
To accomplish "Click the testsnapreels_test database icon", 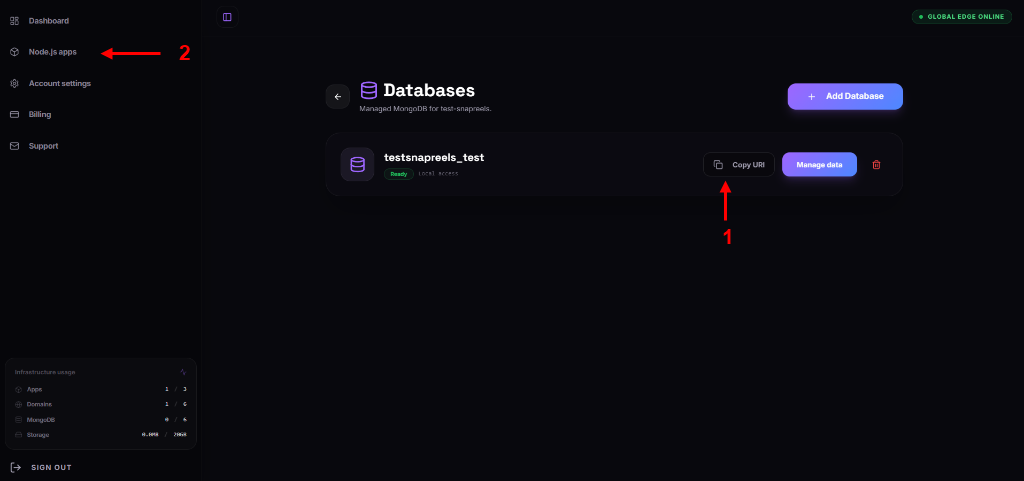I will pyautogui.click(x=357, y=164).
